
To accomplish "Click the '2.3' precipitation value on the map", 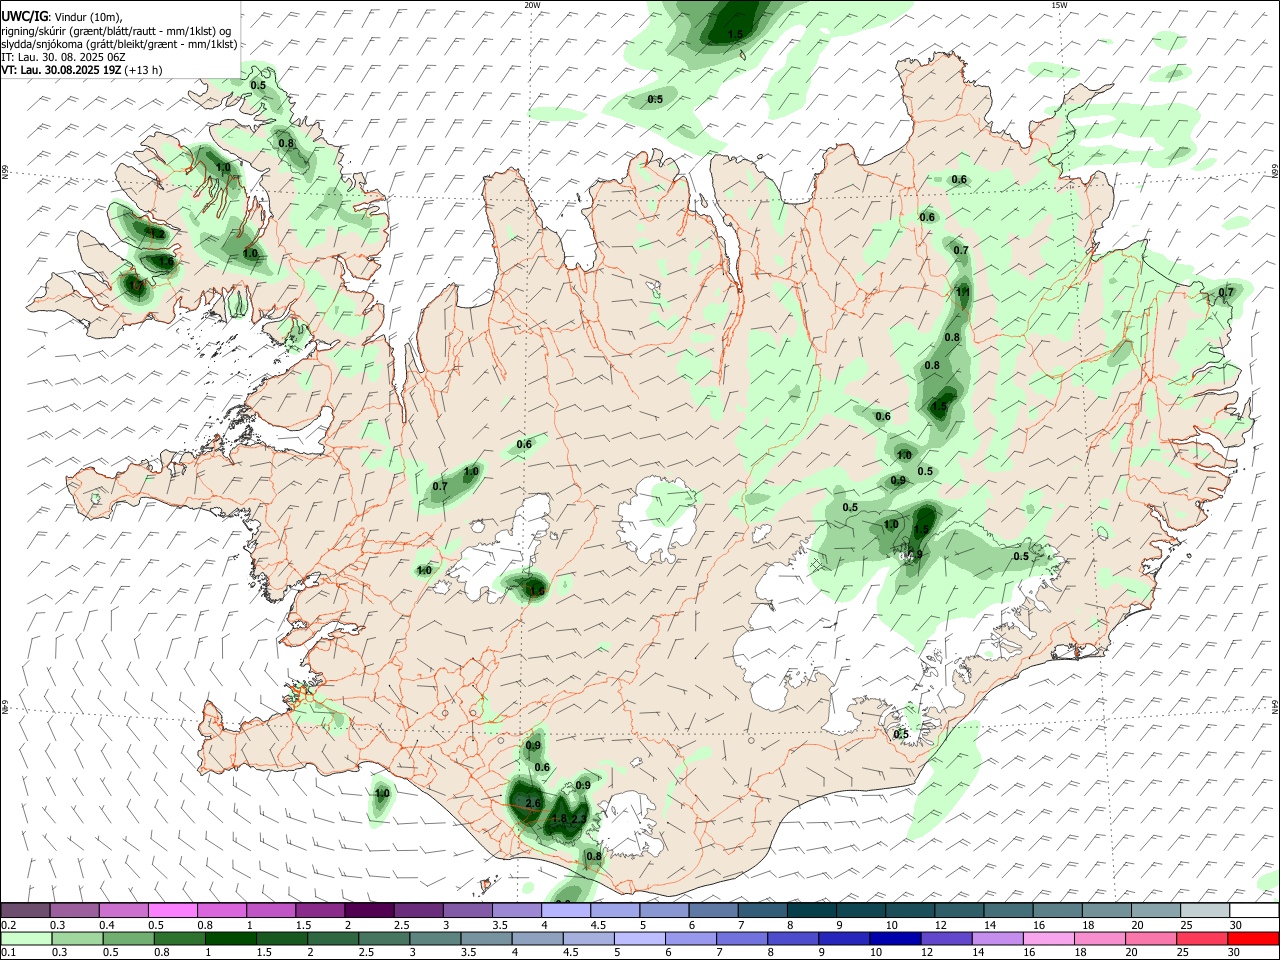I will pos(579,819).
